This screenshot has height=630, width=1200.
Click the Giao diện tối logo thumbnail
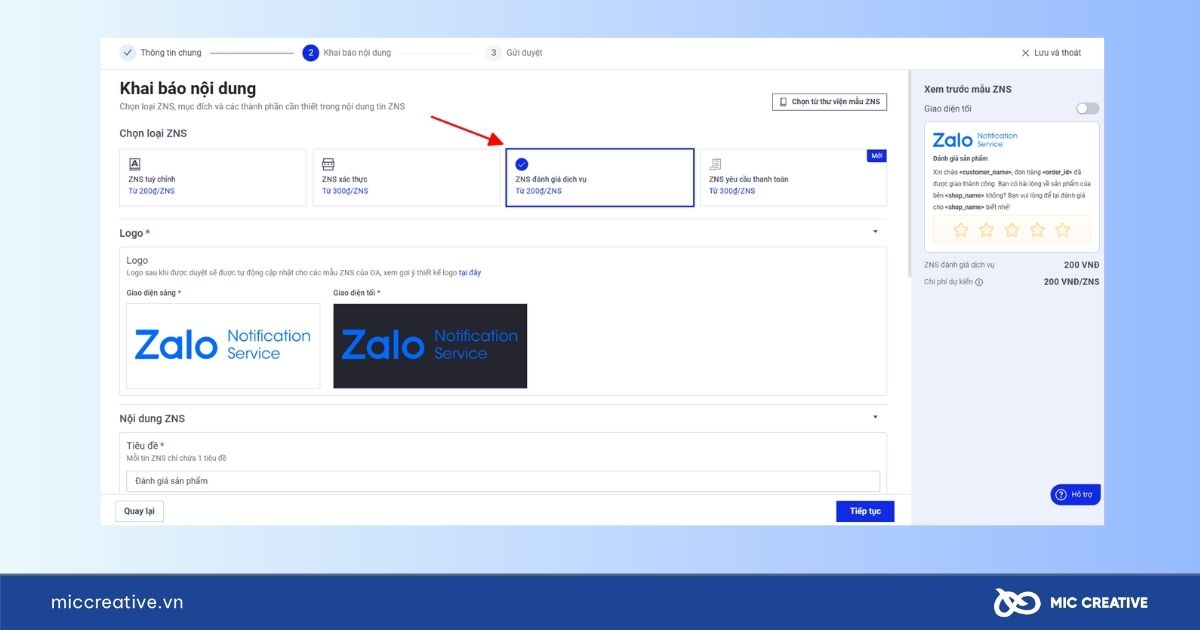pos(430,346)
